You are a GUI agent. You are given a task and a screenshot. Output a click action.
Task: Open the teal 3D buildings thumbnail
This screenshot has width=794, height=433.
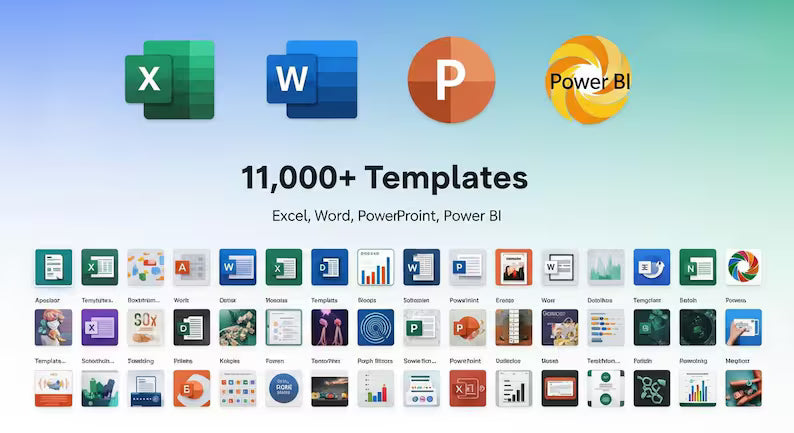(x=100, y=388)
